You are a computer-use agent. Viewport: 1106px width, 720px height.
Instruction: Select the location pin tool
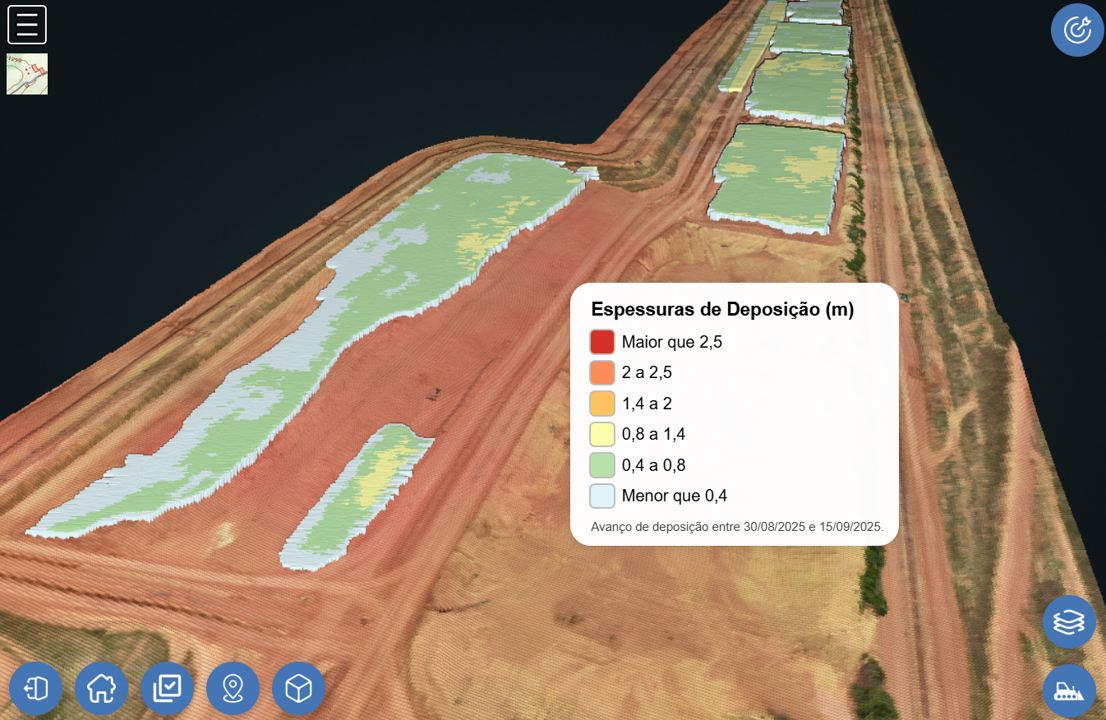(233, 688)
